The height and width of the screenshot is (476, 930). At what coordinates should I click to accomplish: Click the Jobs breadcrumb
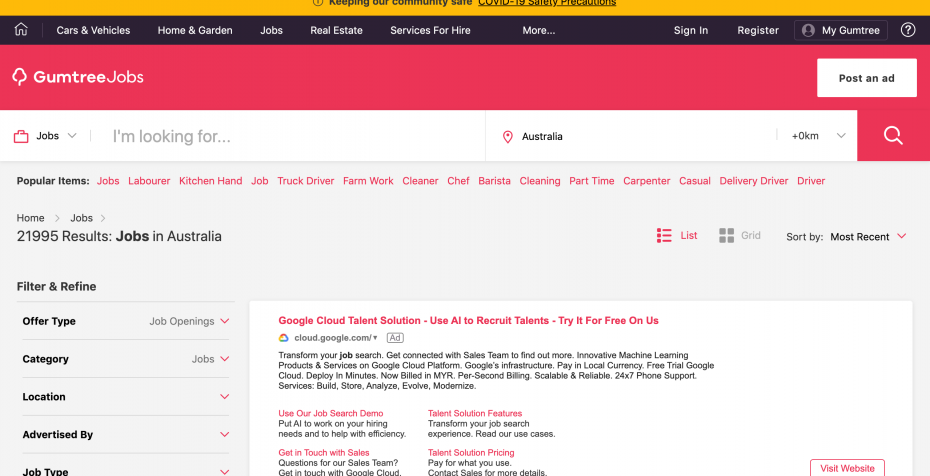(x=81, y=218)
